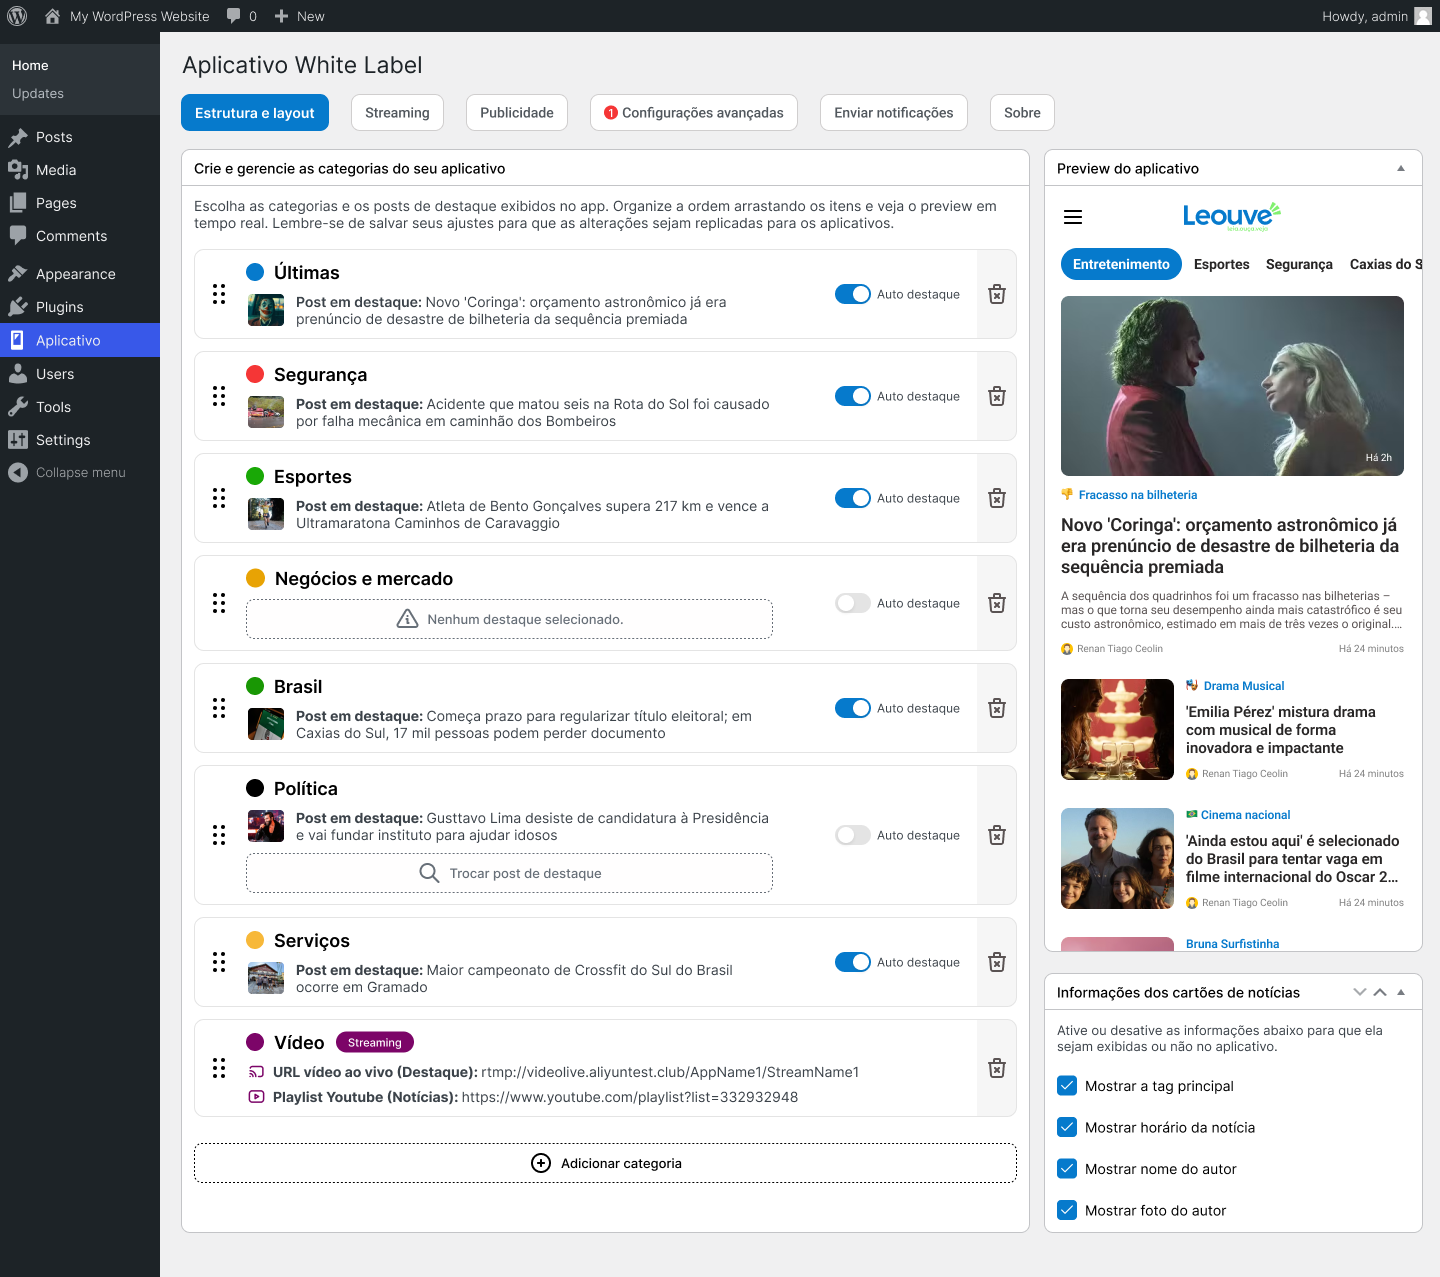Enable Auto destaque for Negócios e mercado
The image size is (1440, 1277).
pyautogui.click(x=853, y=603)
